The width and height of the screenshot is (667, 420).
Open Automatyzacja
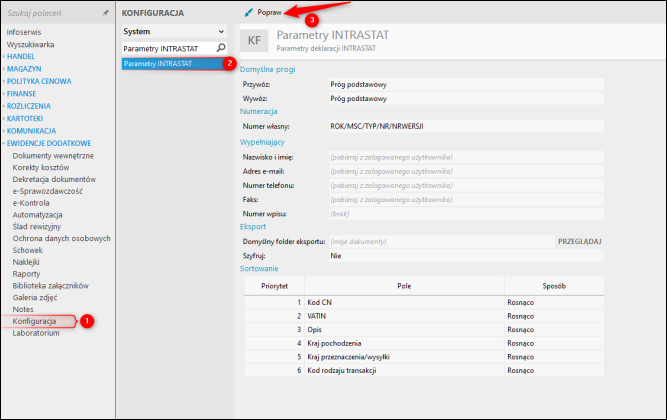[x=37, y=215]
